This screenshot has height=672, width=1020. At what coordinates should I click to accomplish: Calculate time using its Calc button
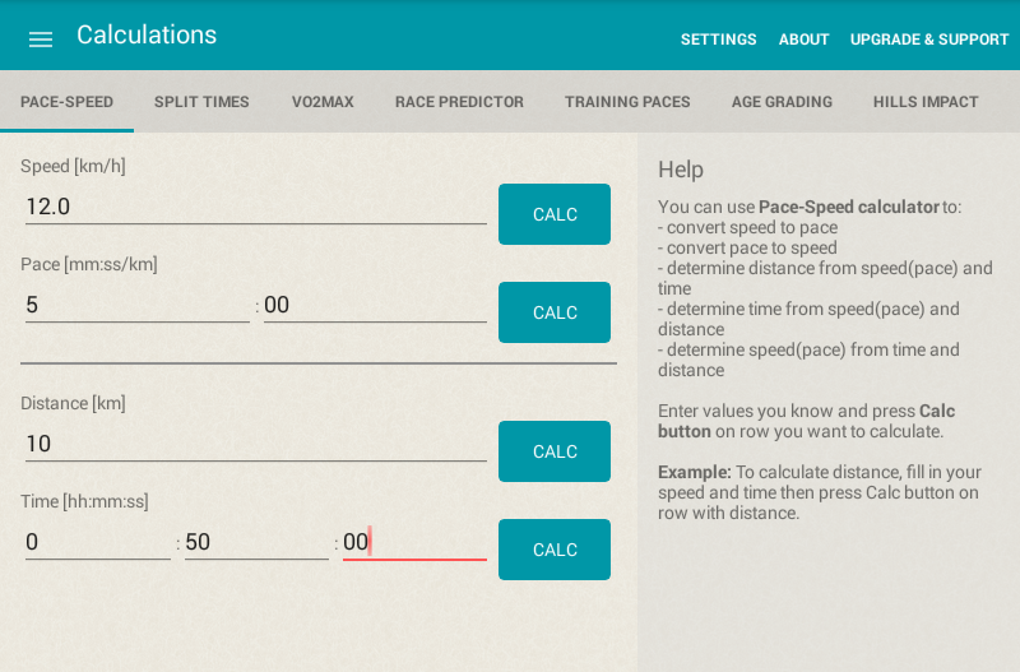point(554,549)
